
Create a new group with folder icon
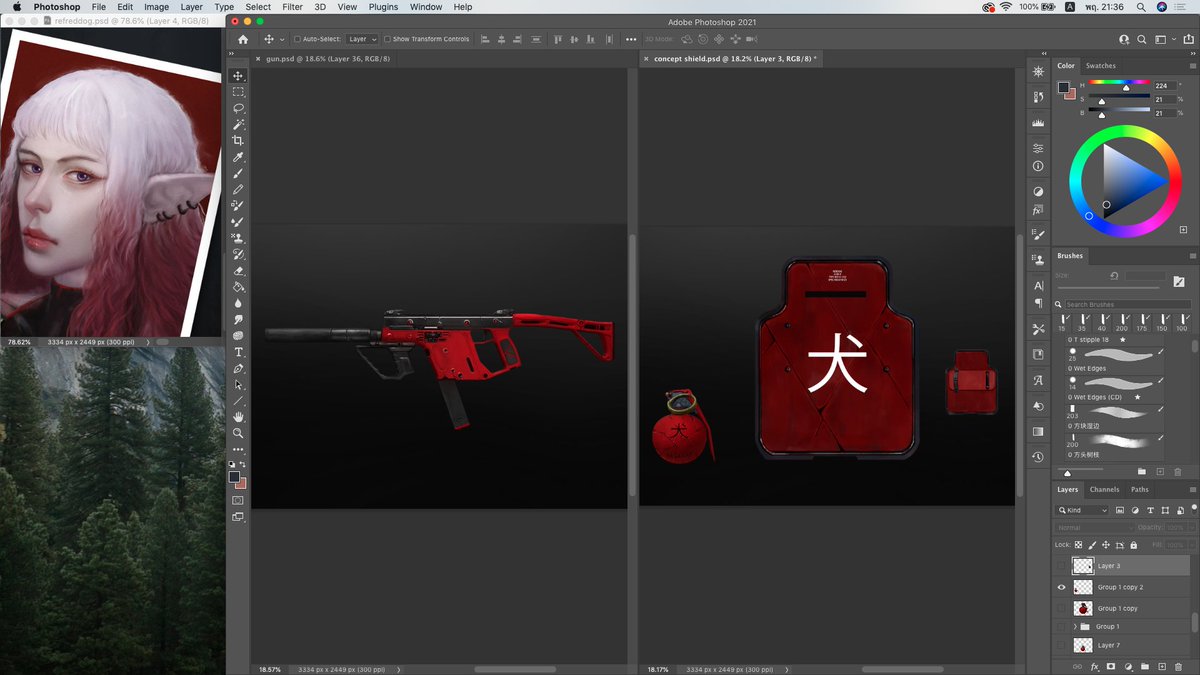coord(1145,666)
